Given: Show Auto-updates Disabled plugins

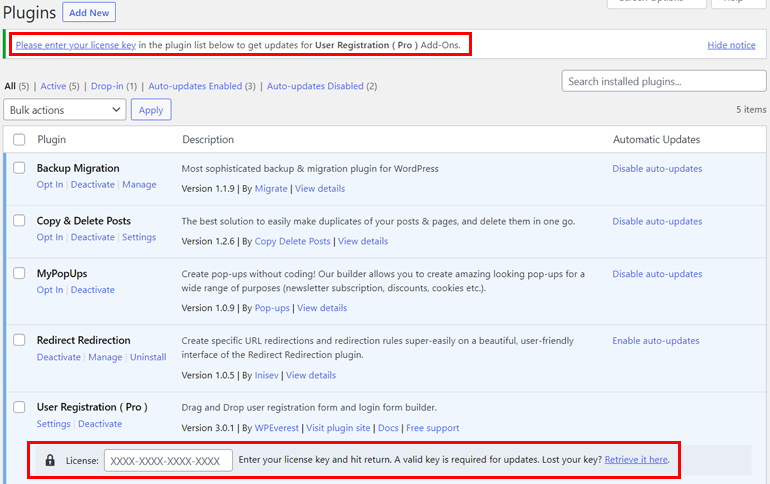Looking at the screenshot, I should pyautogui.click(x=315, y=86).
